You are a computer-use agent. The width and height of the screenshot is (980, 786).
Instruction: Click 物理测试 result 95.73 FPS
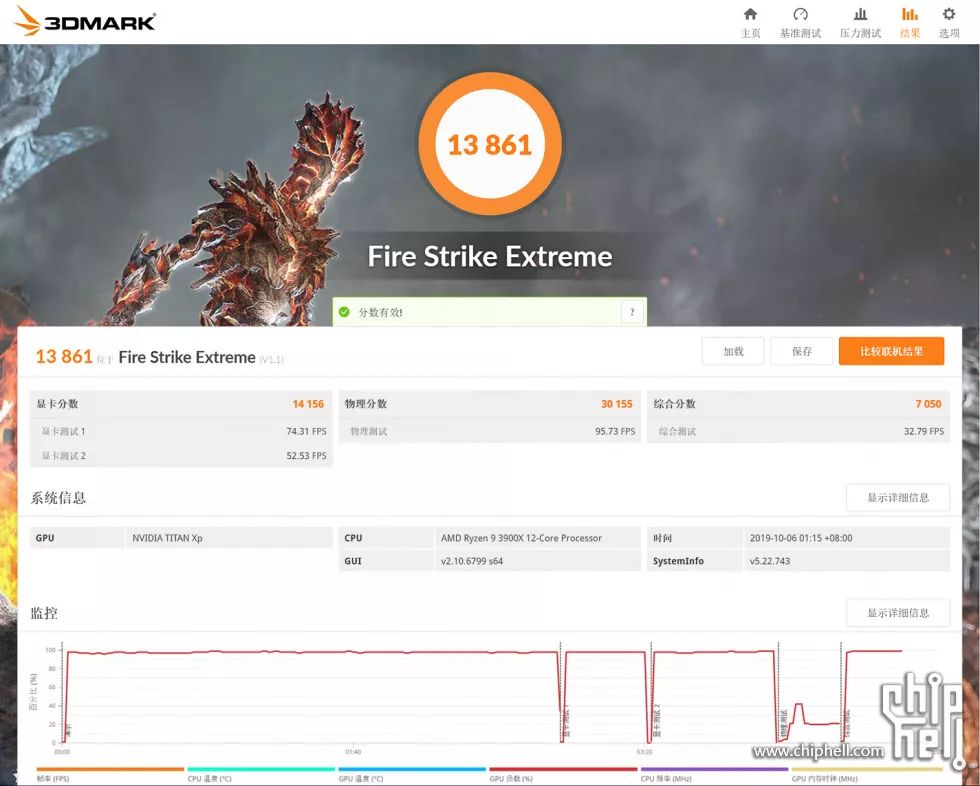pos(615,431)
